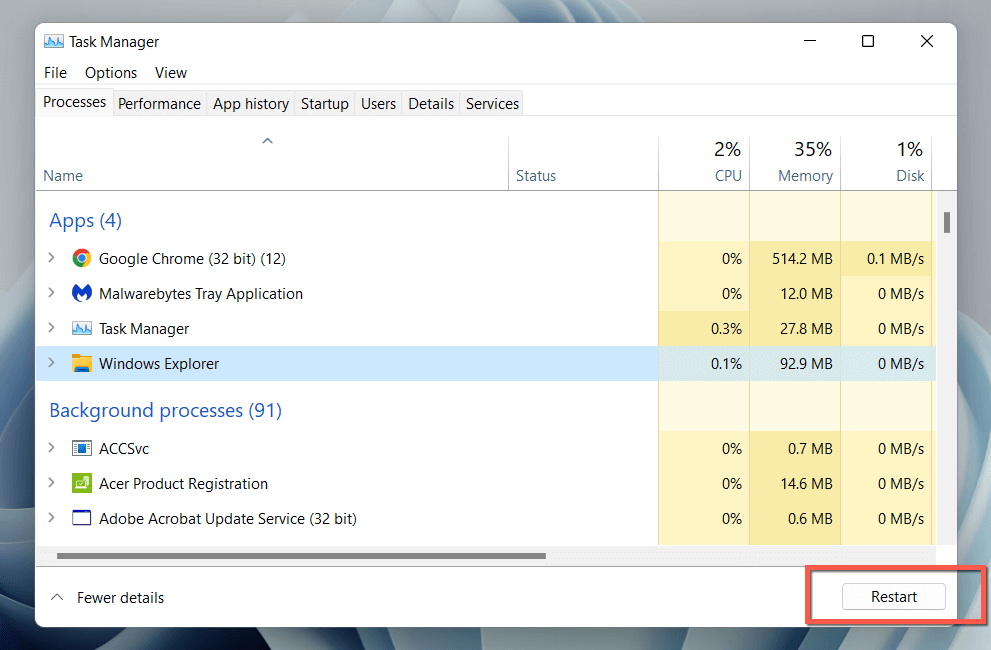Select the Windows Explorer row
Image resolution: width=991 pixels, height=650 pixels.
pos(300,363)
